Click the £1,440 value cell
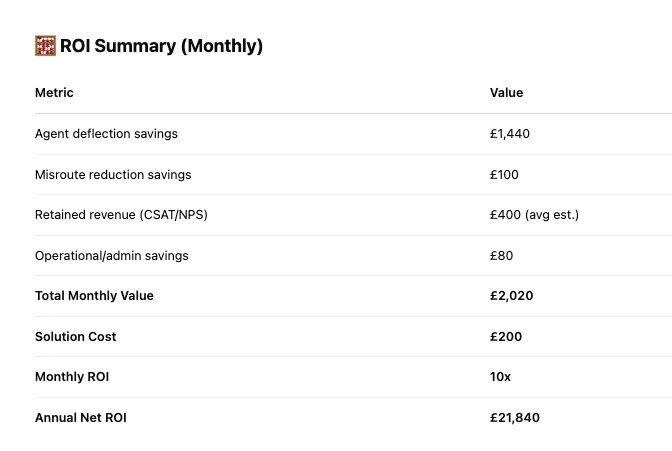Viewport: 672px width, 451px height. click(510, 134)
